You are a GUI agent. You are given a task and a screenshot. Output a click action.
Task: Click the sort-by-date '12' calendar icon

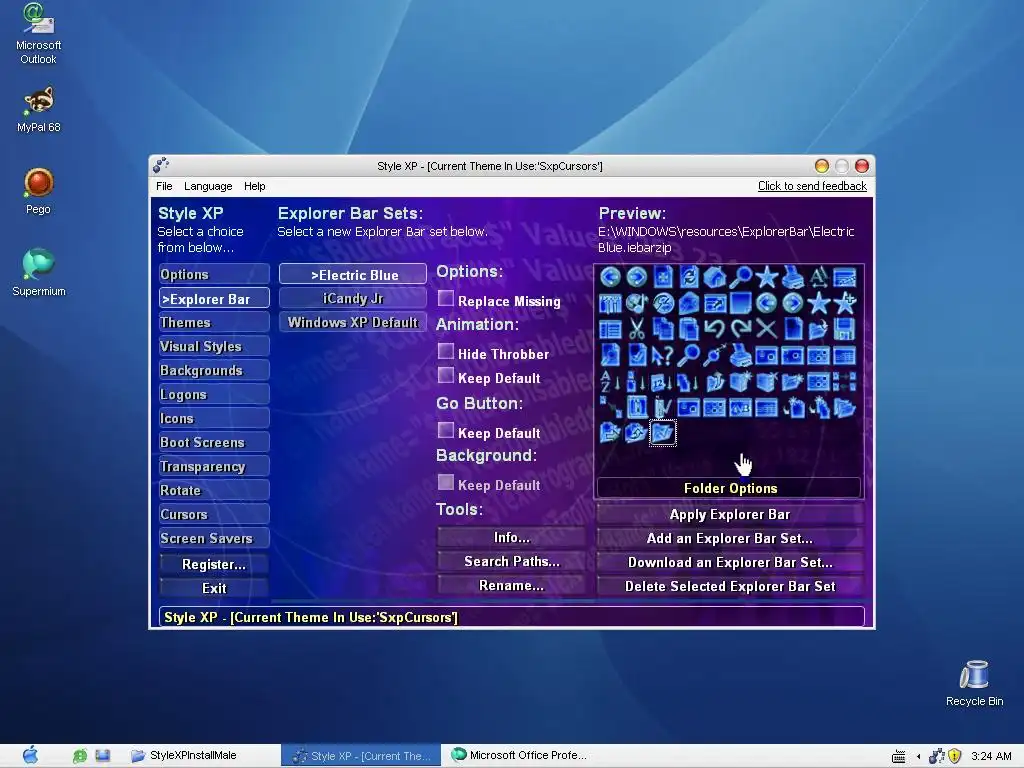[662, 381]
